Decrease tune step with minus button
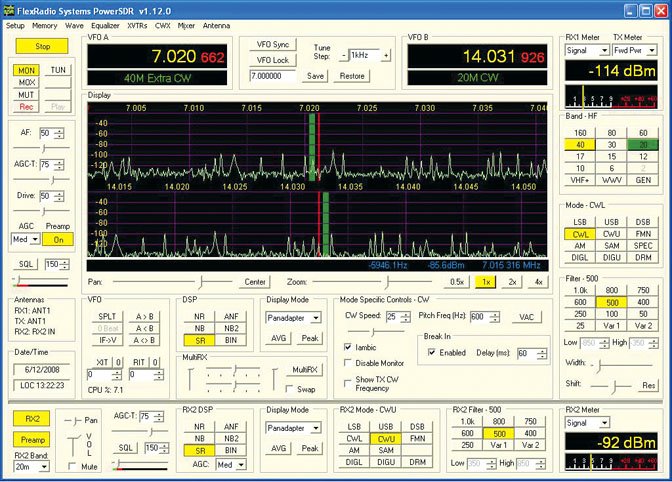This screenshot has height=482, width=672. click(x=343, y=55)
